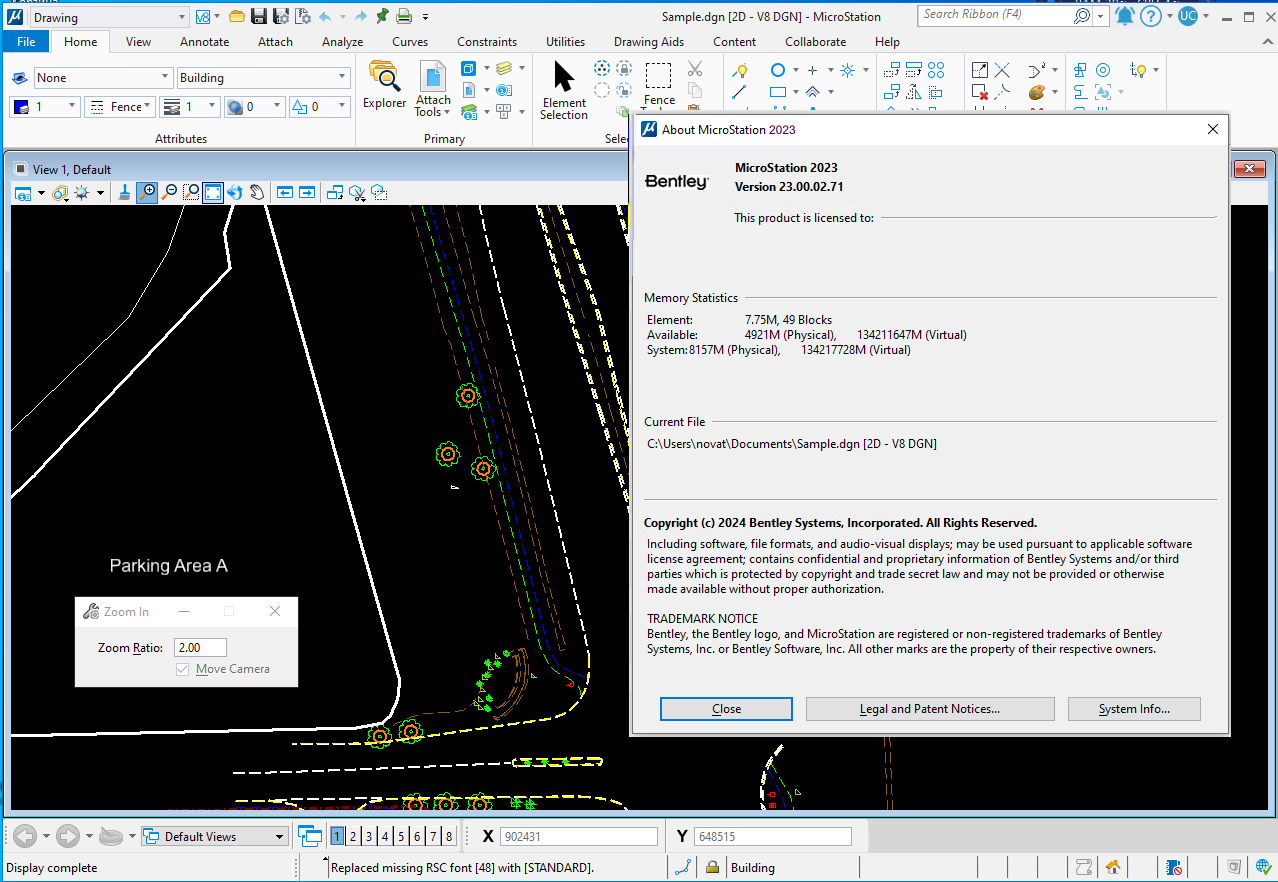1278x882 pixels.
Task: Click the pin icon in the quick access toolbar
Action: 382,17
